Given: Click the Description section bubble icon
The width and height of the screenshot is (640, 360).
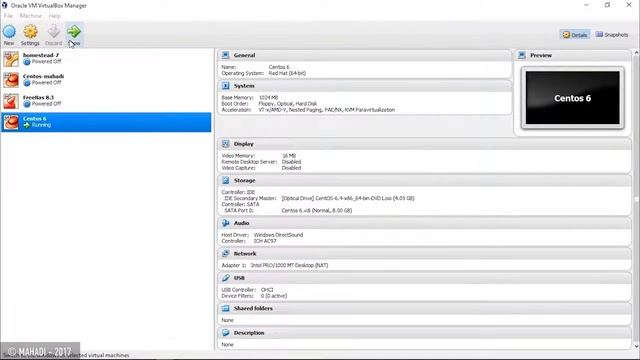Looking at the screenshot, I should [x=225, y=333].
